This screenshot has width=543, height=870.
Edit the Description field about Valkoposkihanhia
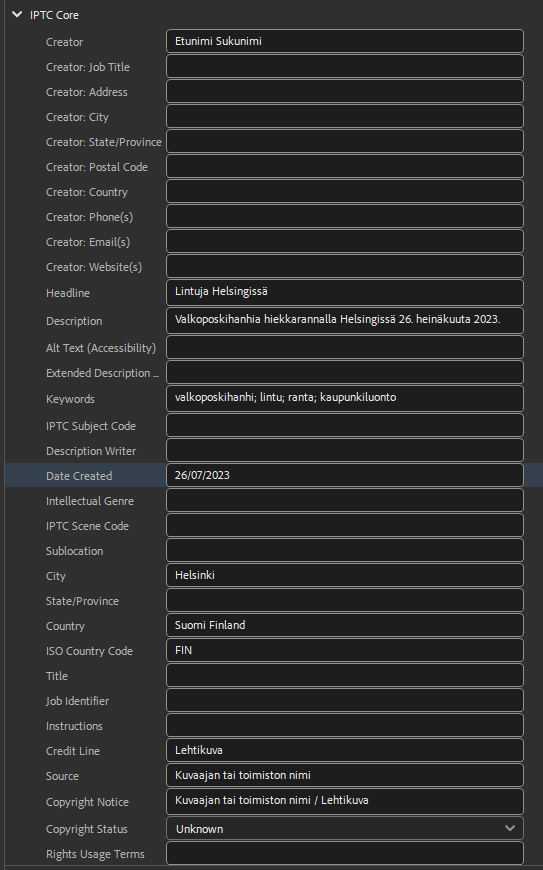(345, 320)
